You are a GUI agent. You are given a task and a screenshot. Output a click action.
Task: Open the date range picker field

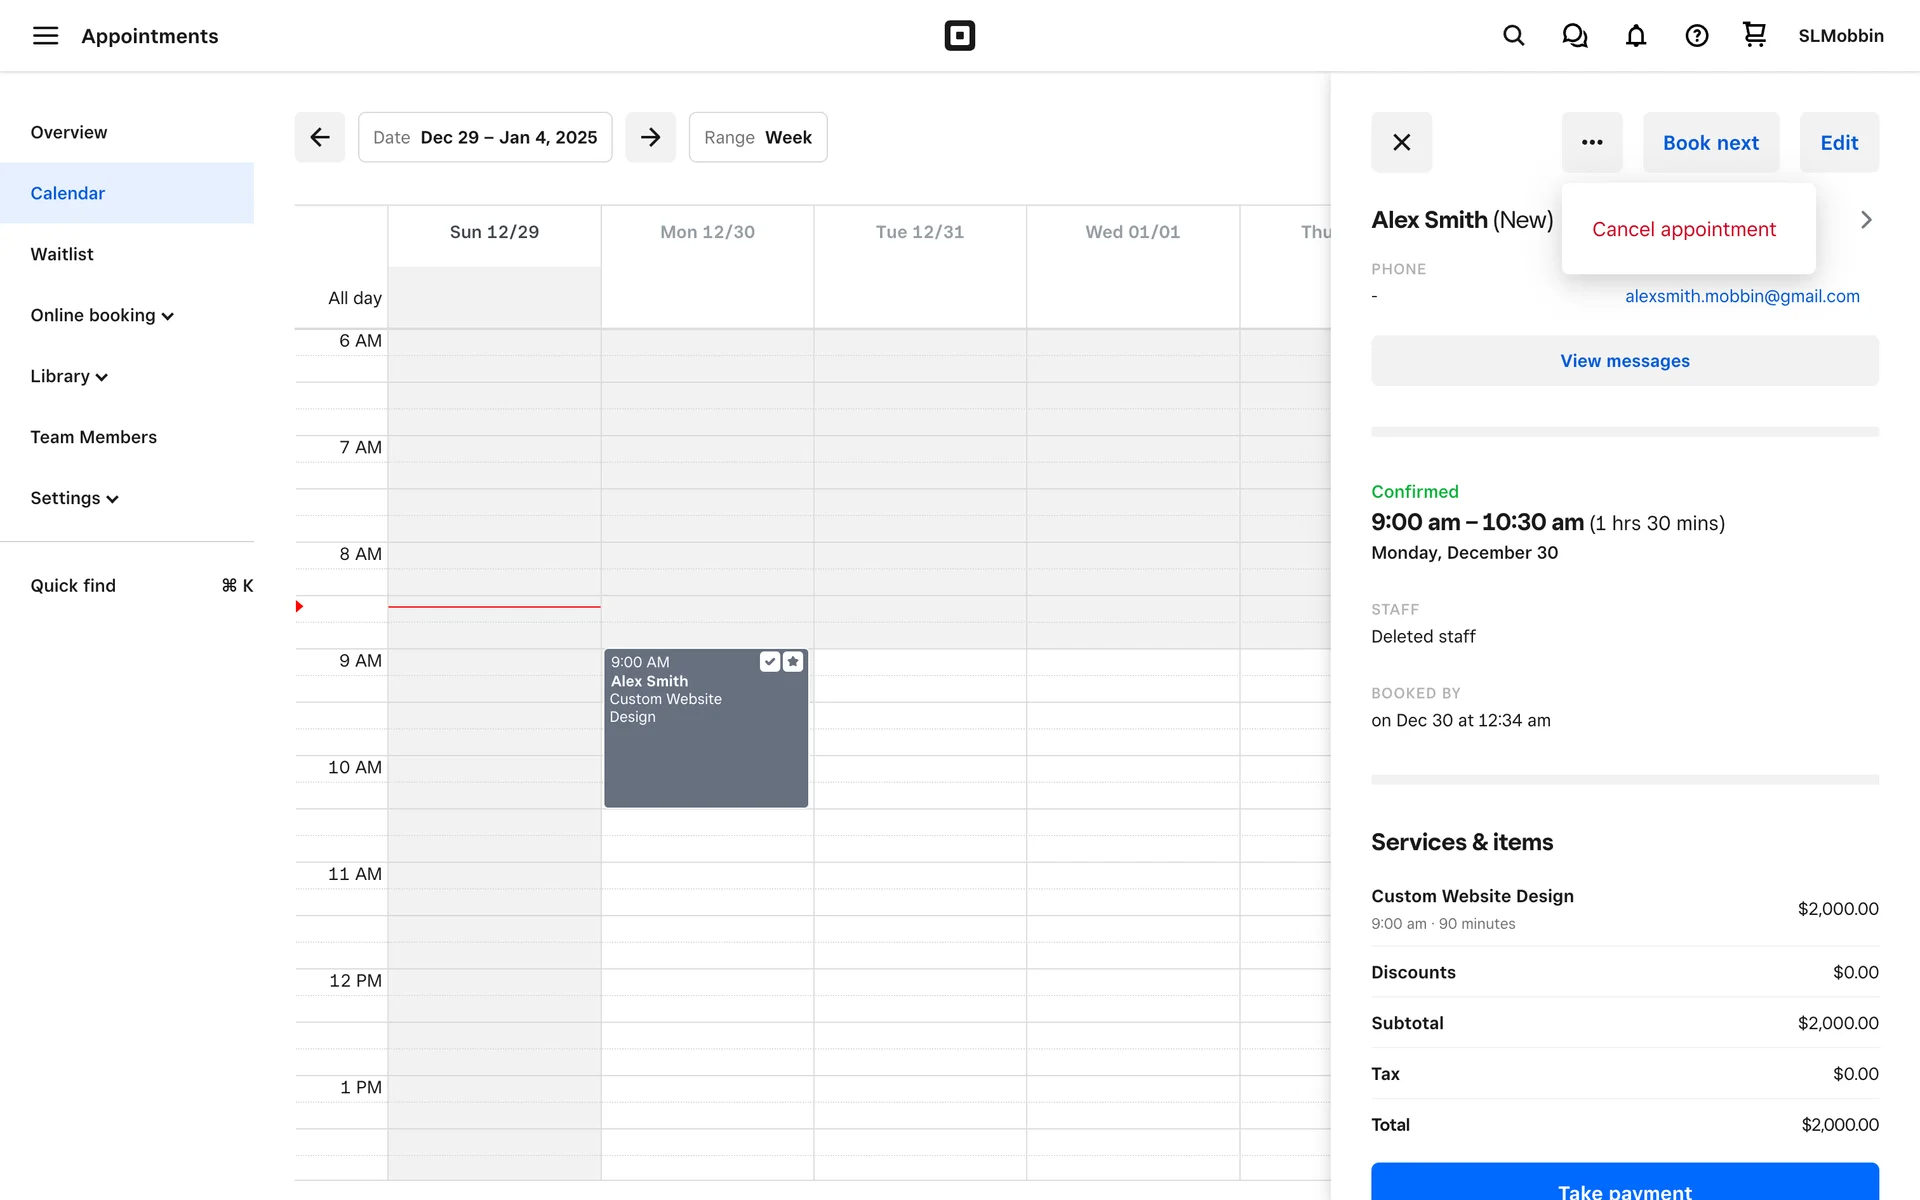coord(485,137)
